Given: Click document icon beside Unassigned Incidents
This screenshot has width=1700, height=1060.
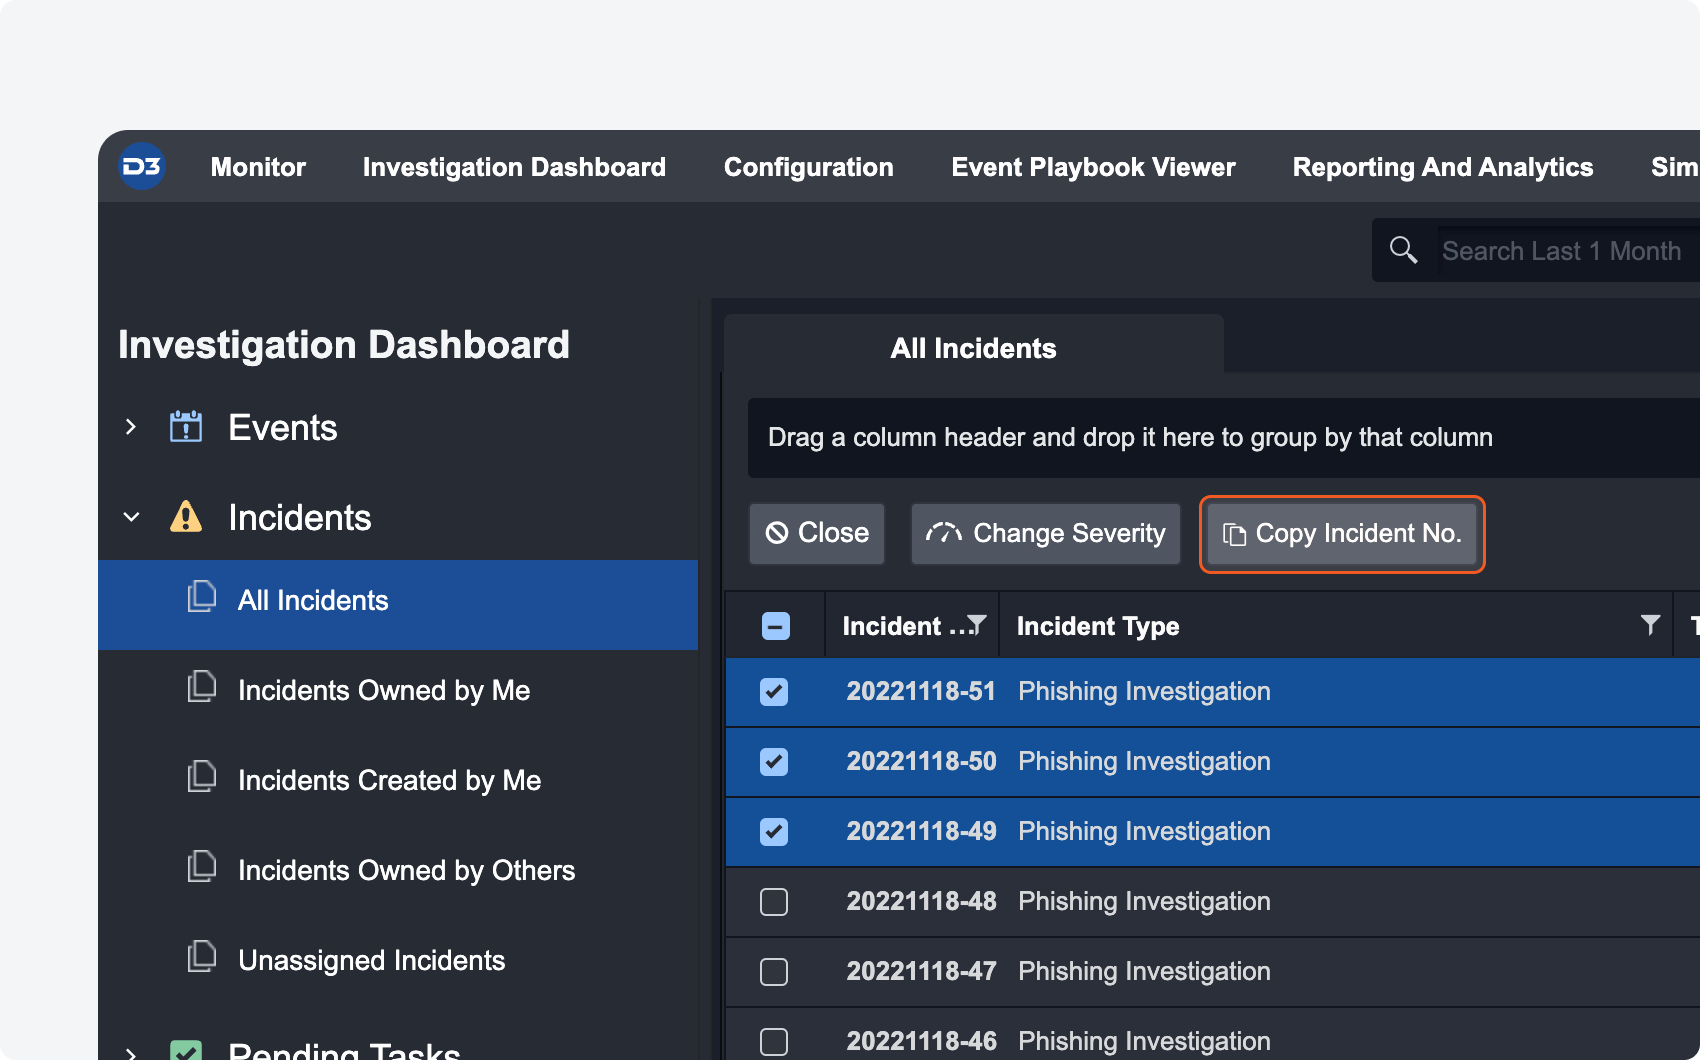Looking at the screenshot, I should (x=202, y=957).
